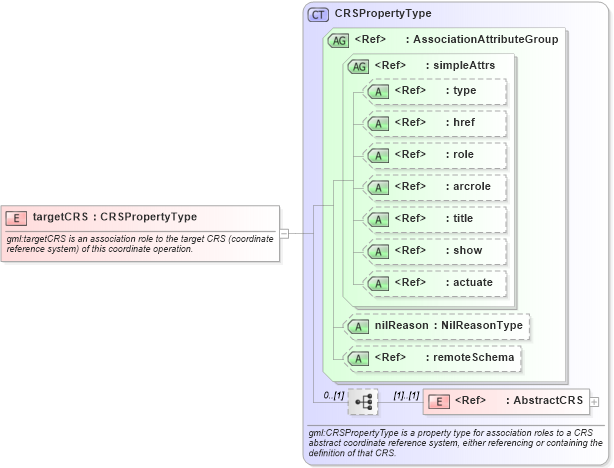Click the E icon of AbstractCRS element

[439, 402]
